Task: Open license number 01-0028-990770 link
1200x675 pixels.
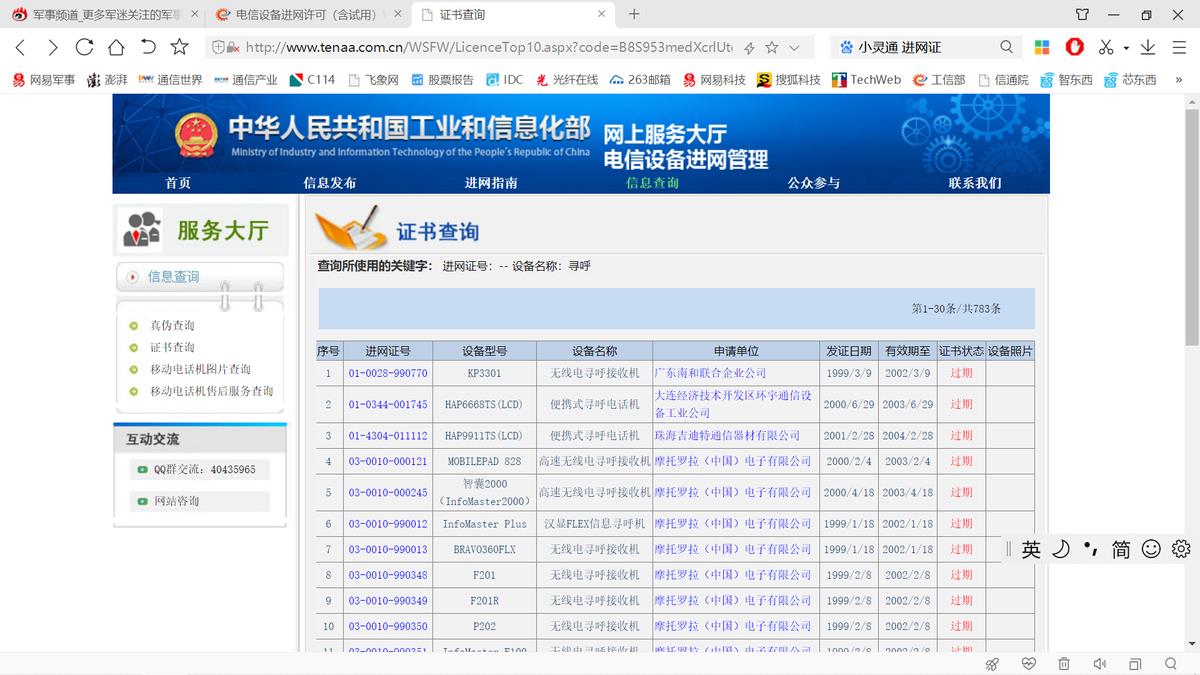Action: click(x=388, y=373)
